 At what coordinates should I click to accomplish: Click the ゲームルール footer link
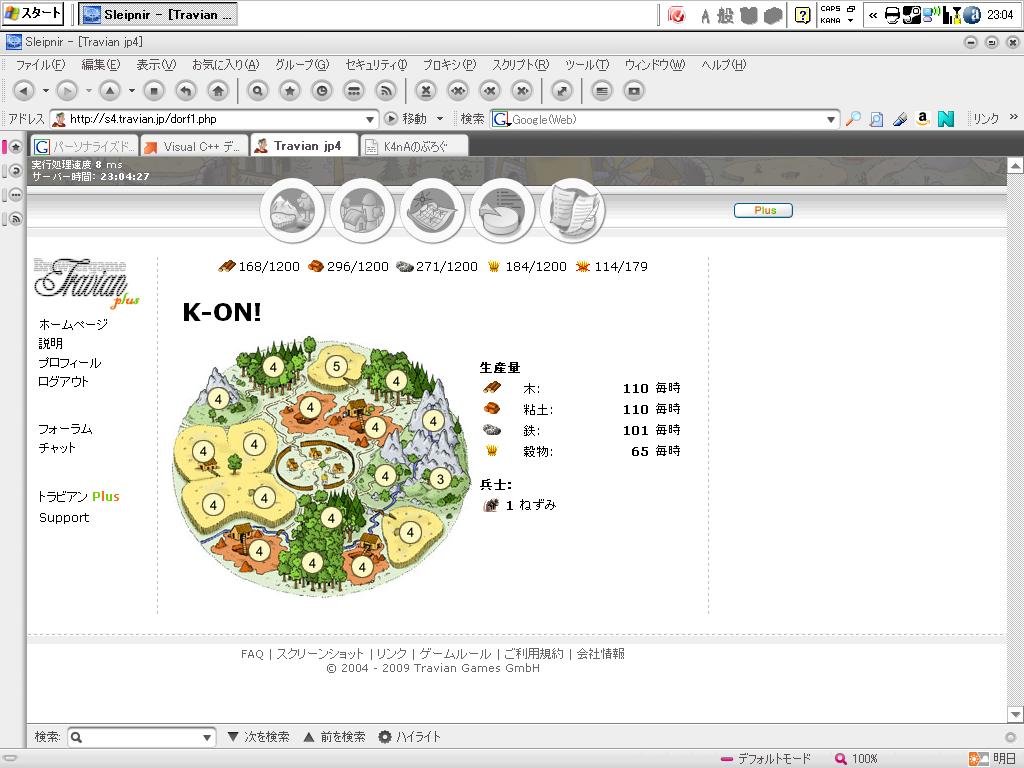tap(455, 654)
